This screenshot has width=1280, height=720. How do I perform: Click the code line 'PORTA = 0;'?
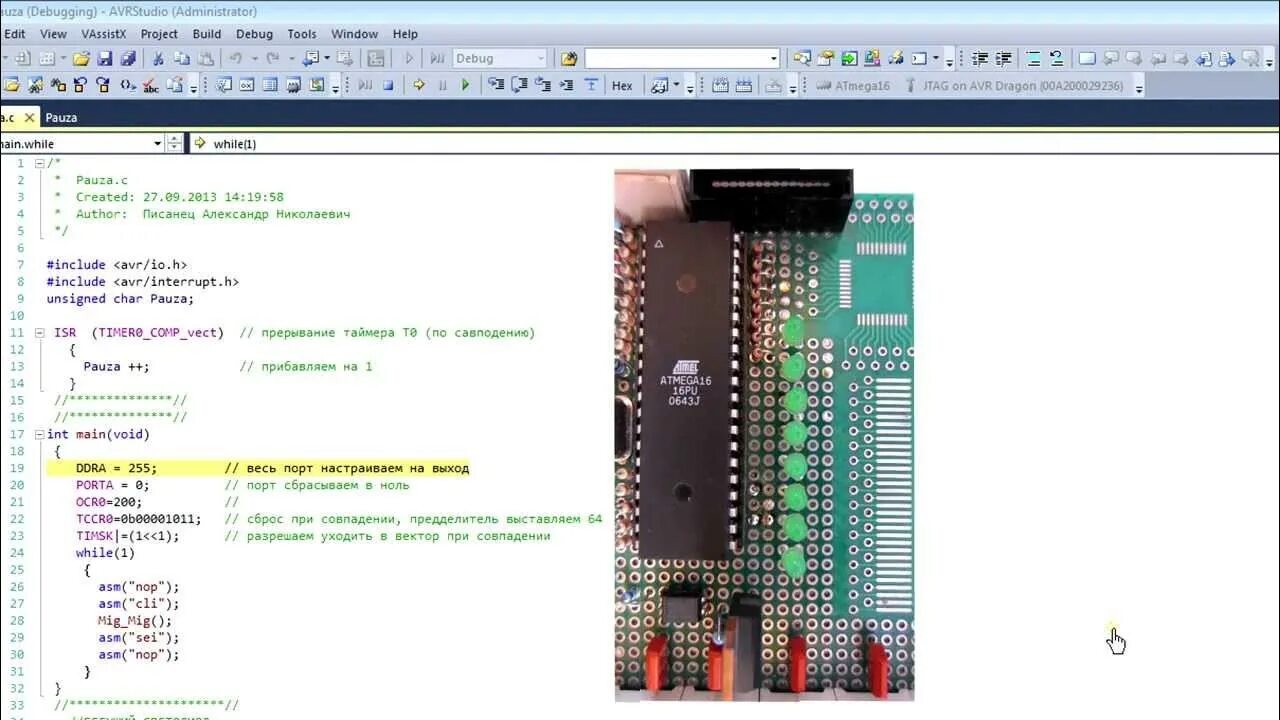pos(112,485)
